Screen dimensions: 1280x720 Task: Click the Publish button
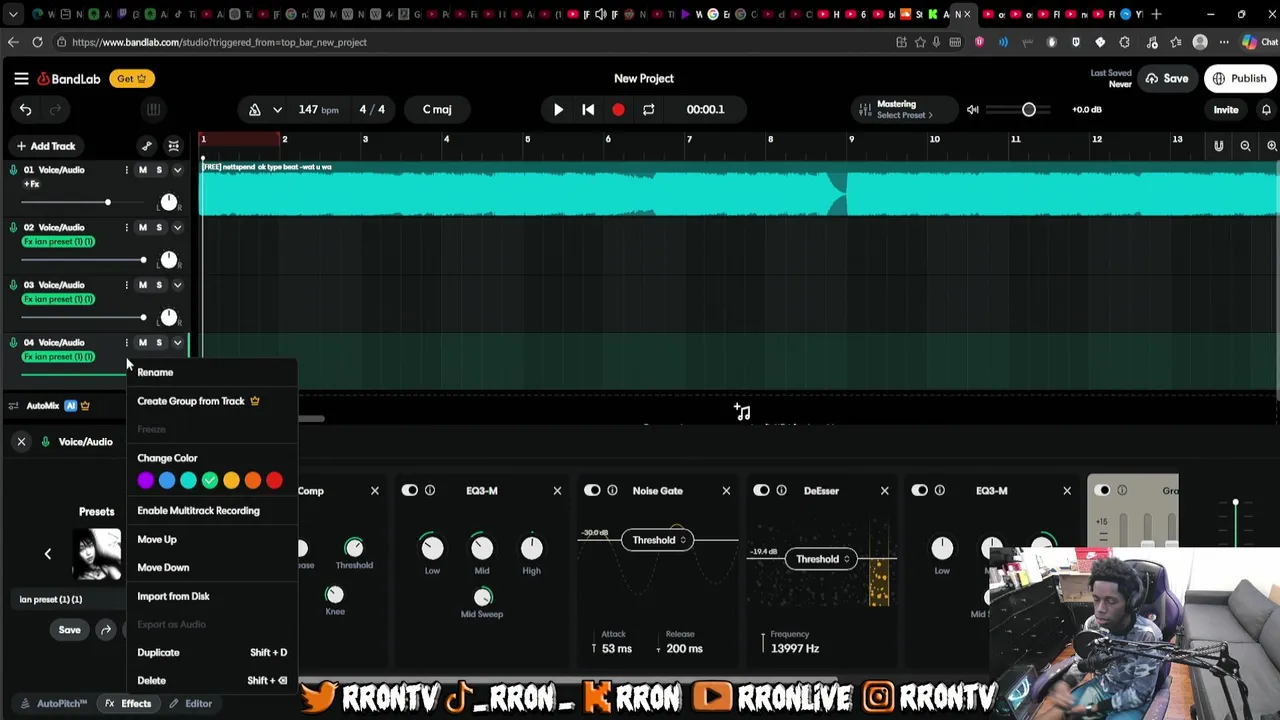1240,79
